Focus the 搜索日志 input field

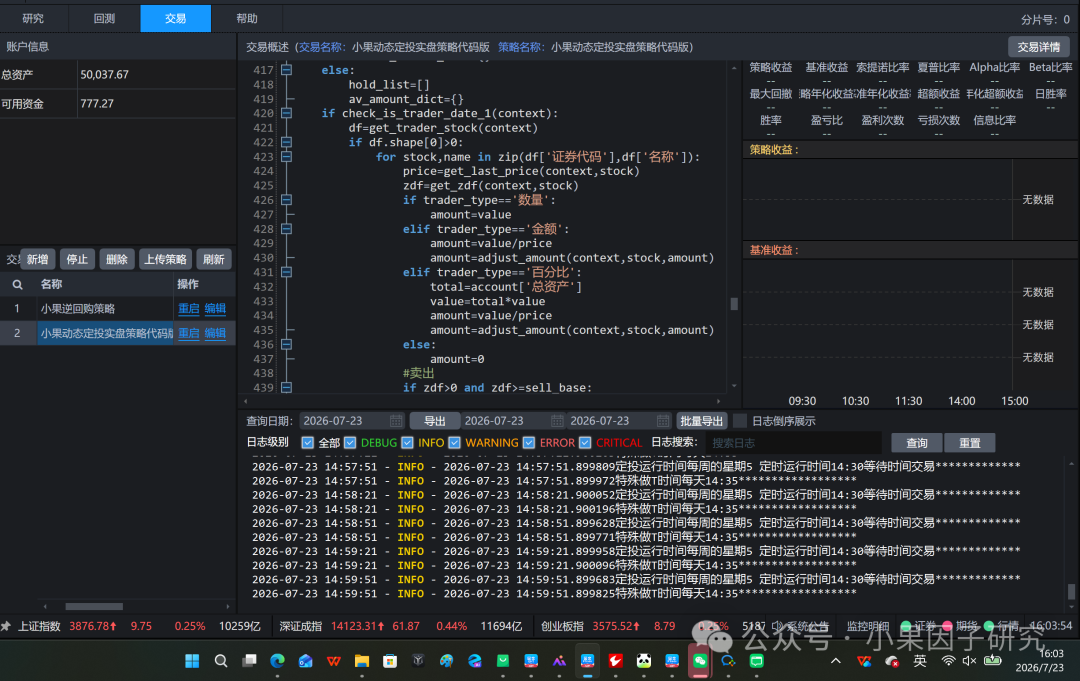(x=793, y=443)
